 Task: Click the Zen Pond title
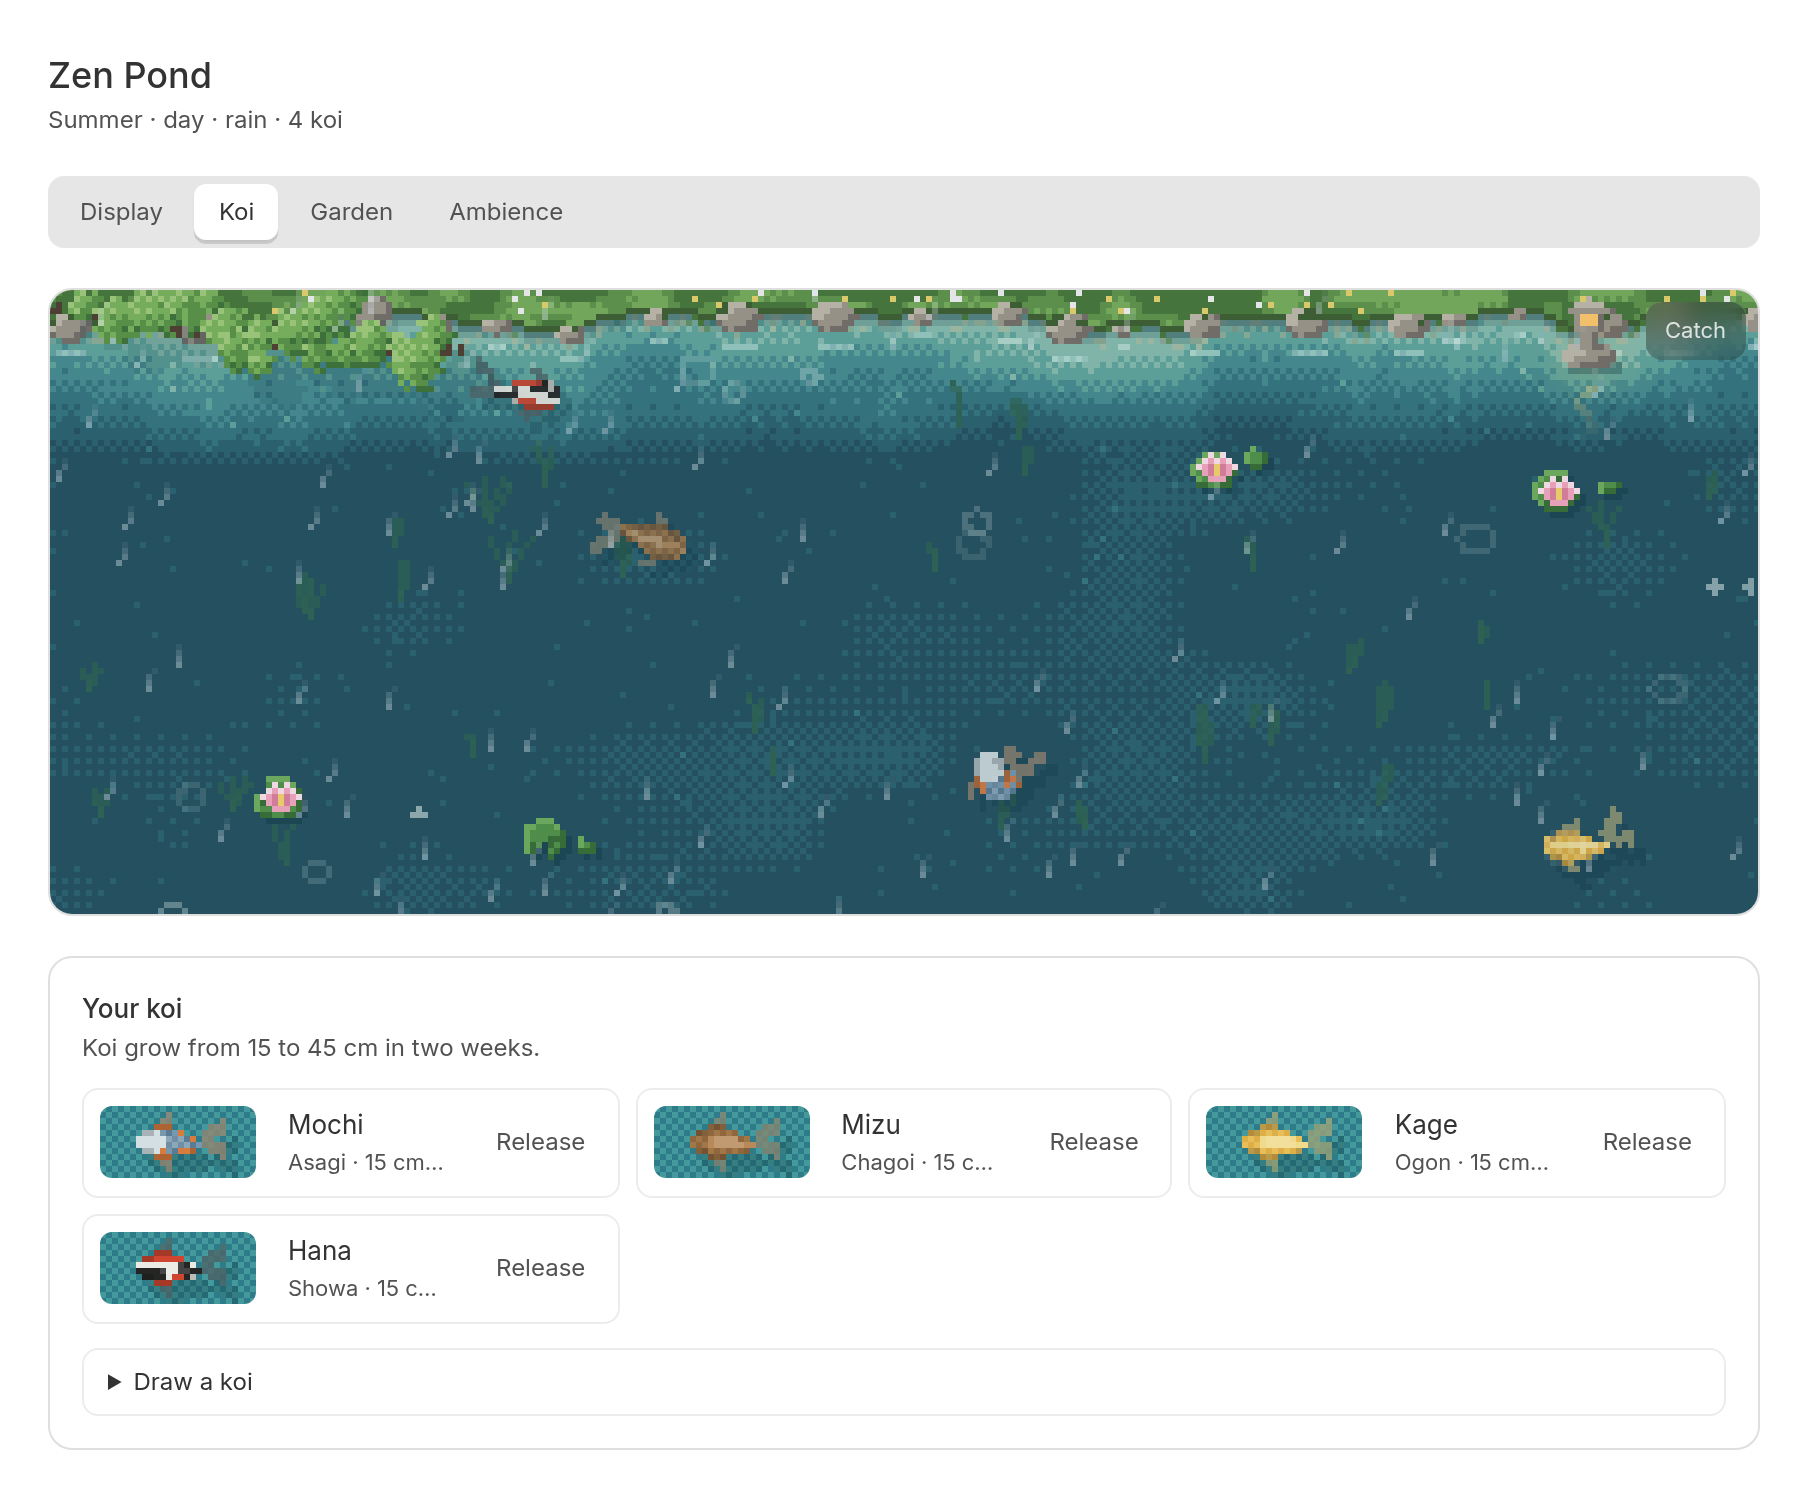pyautogui.click(x=130, y=76)
